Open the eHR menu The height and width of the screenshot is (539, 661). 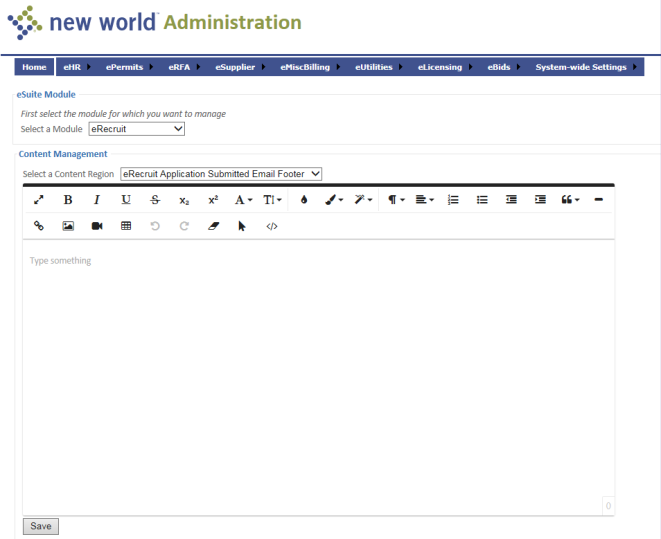[x=74, y=67]
